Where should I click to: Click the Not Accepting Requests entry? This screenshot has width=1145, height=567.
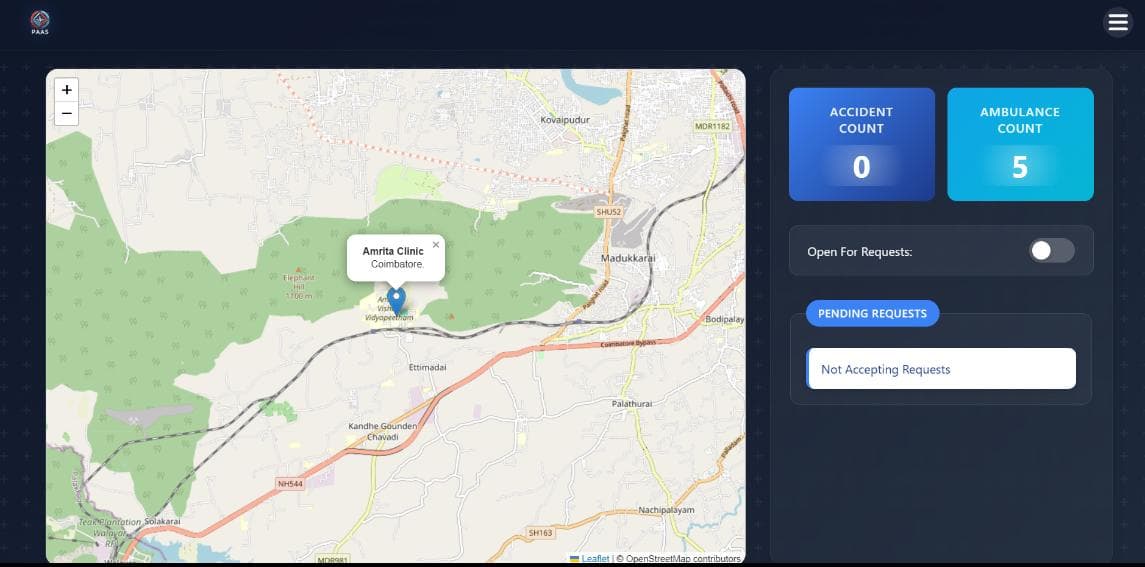[941, 368]
